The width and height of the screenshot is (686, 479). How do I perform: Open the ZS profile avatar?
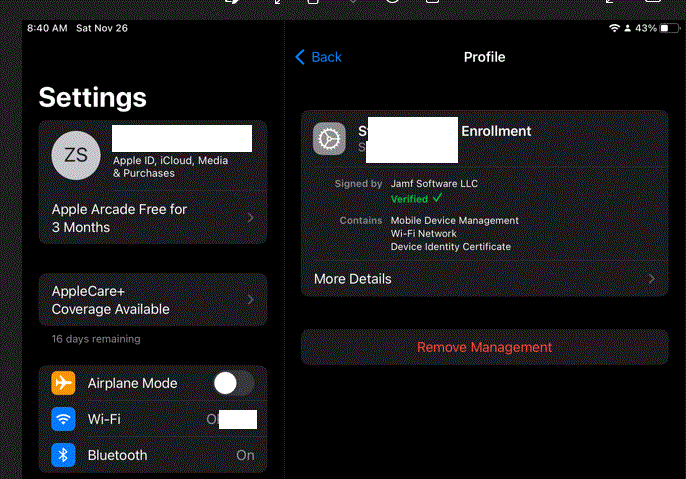[x=76, y=155]
